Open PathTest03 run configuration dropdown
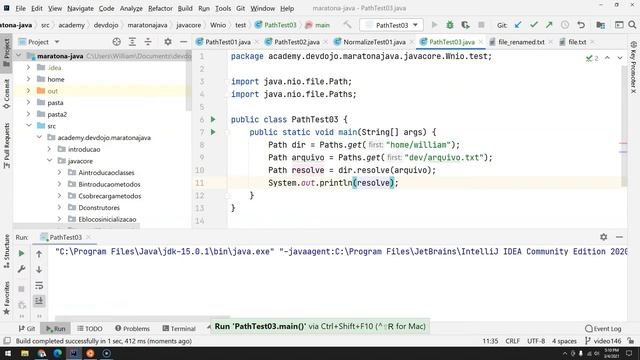Screen dimensions: 640x360 coord(391,25)
